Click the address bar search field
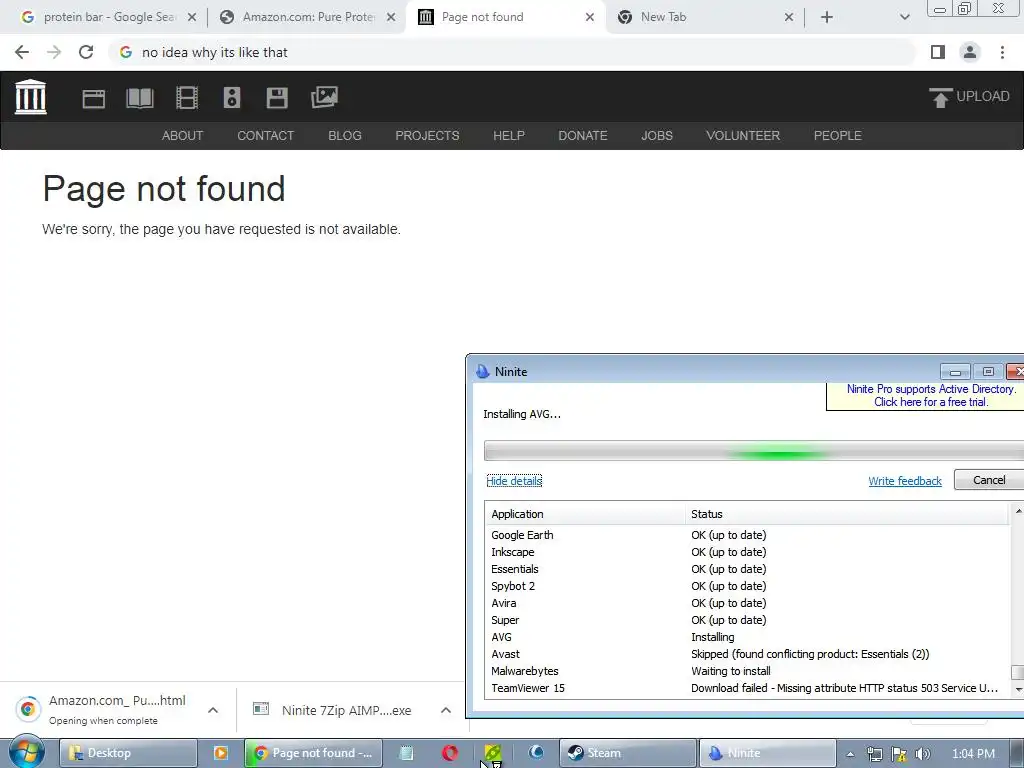 pyautogui.click(x=513, y=52)
